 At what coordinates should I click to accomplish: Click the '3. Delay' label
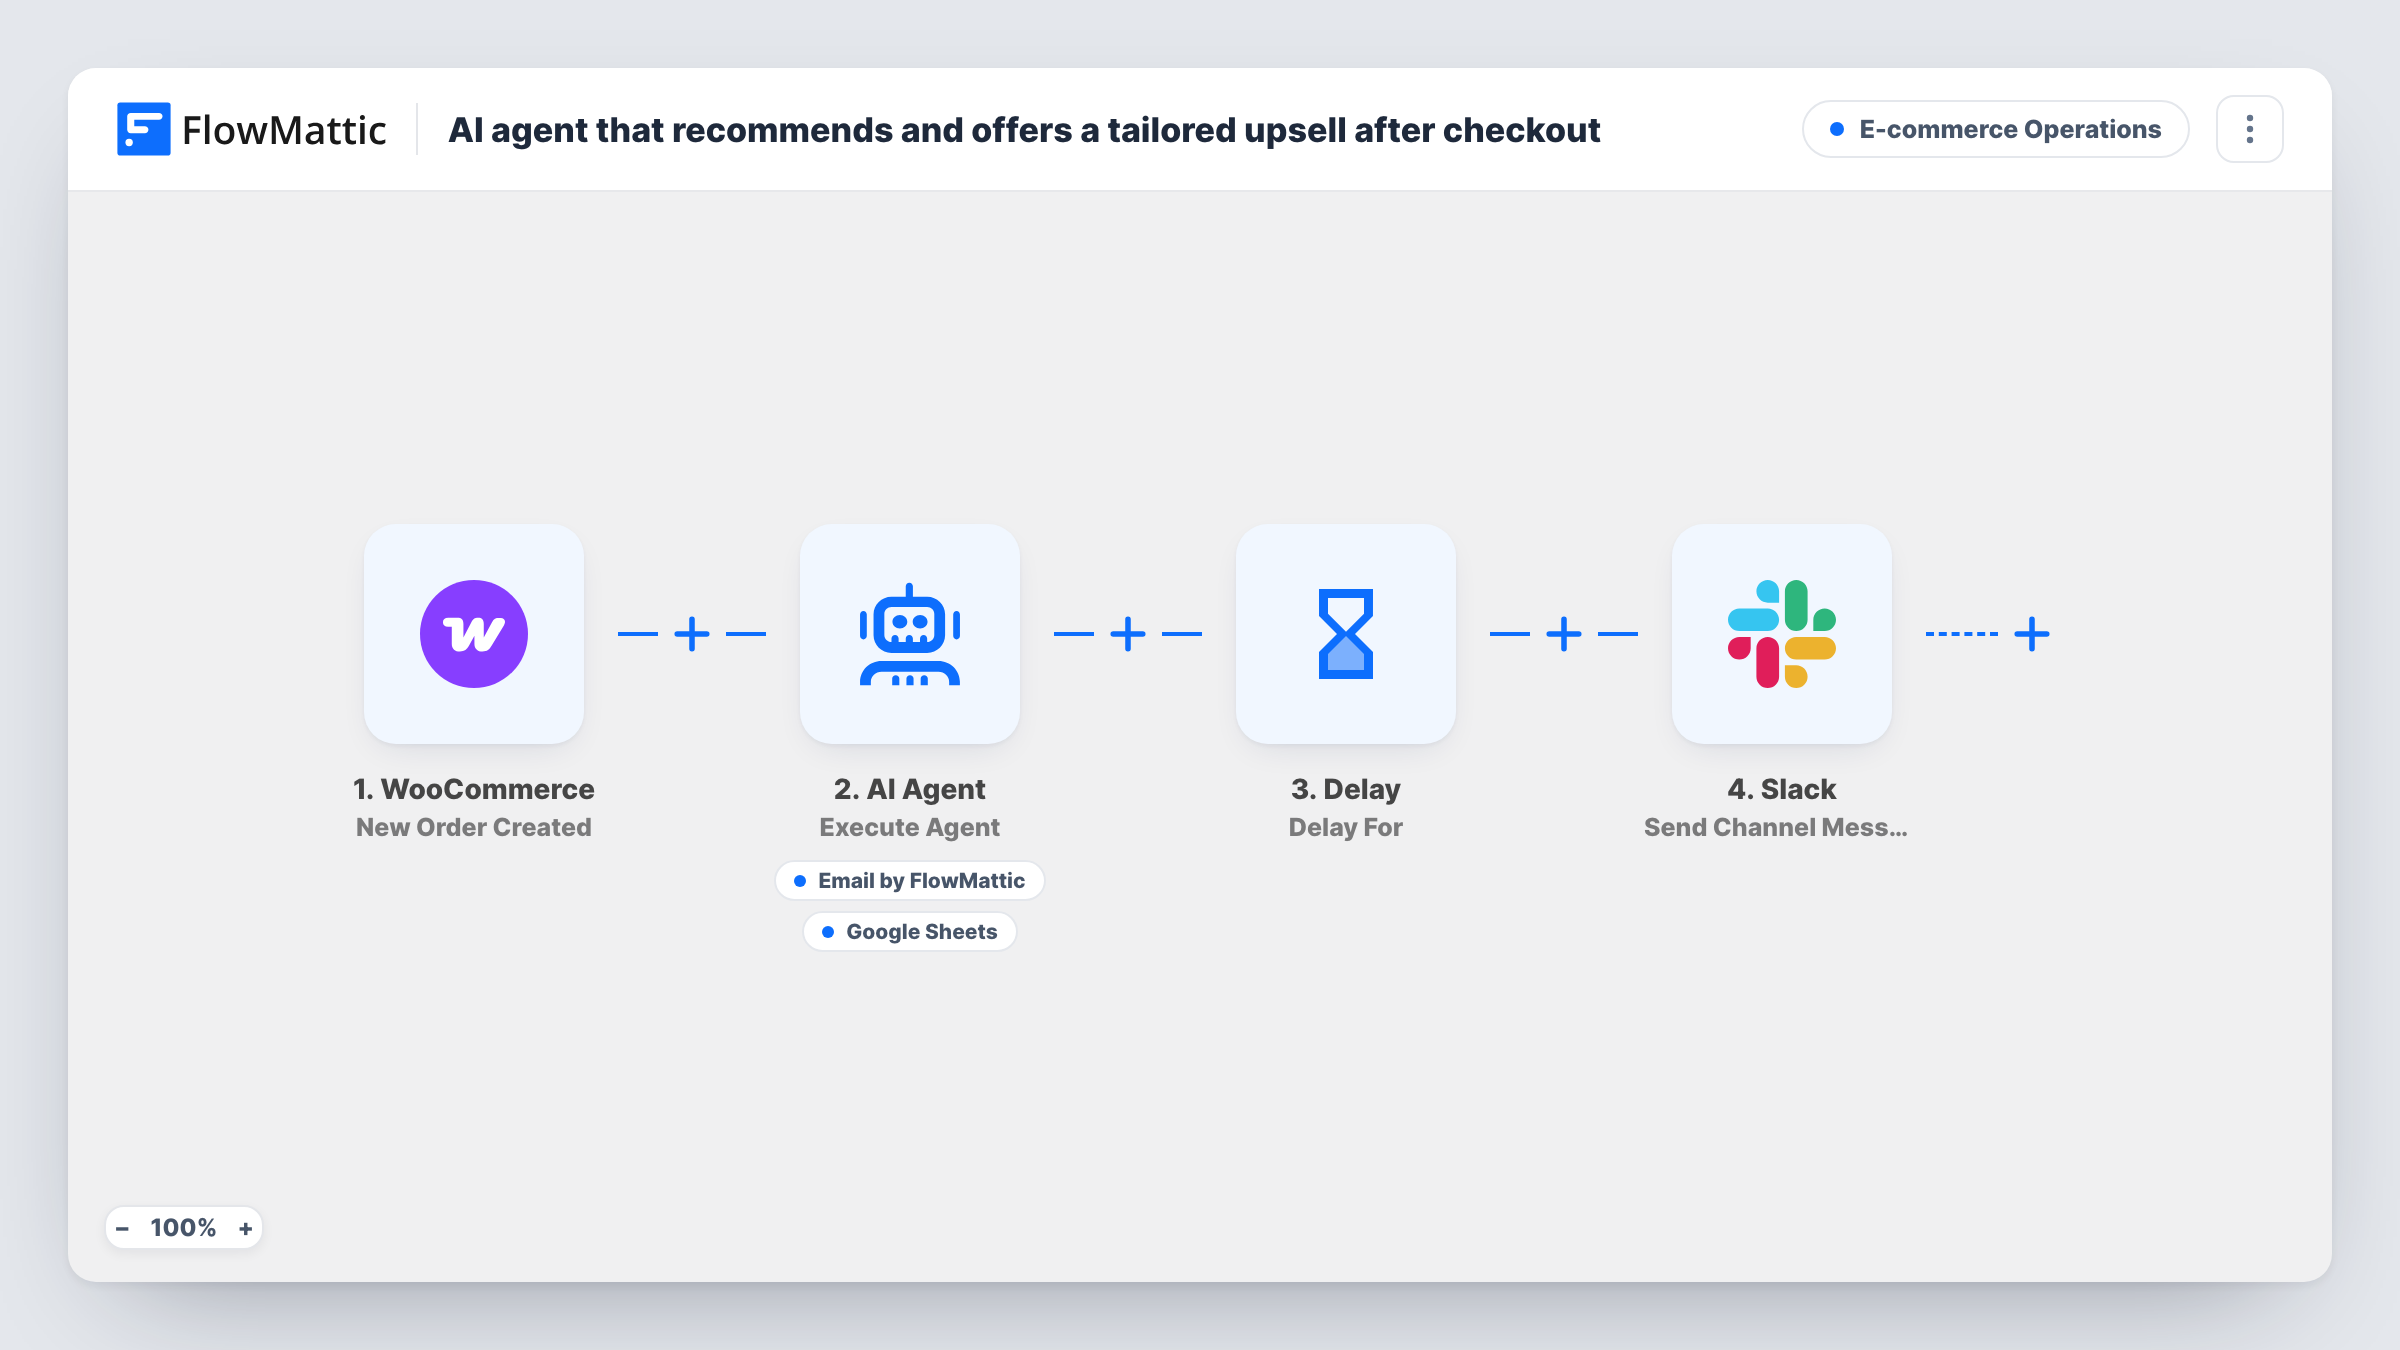(1346, 789)
